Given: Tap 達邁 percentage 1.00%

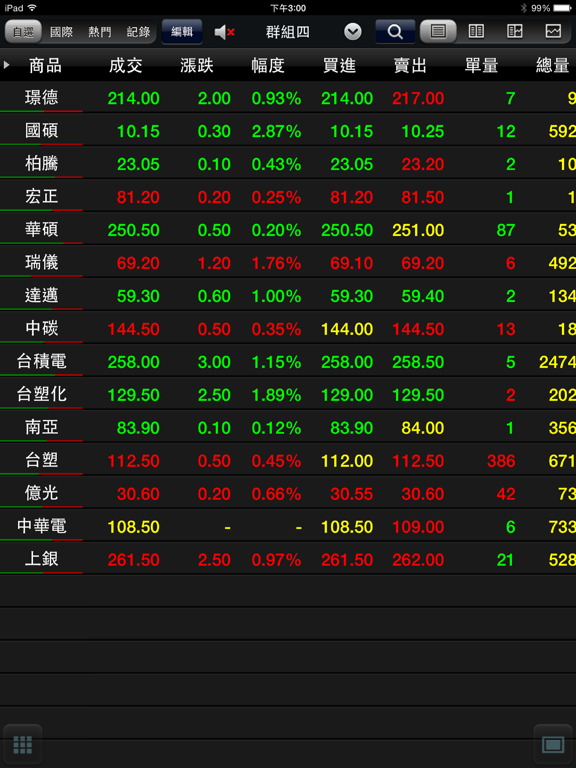Looking at the screenshot, I should point(276,296).
